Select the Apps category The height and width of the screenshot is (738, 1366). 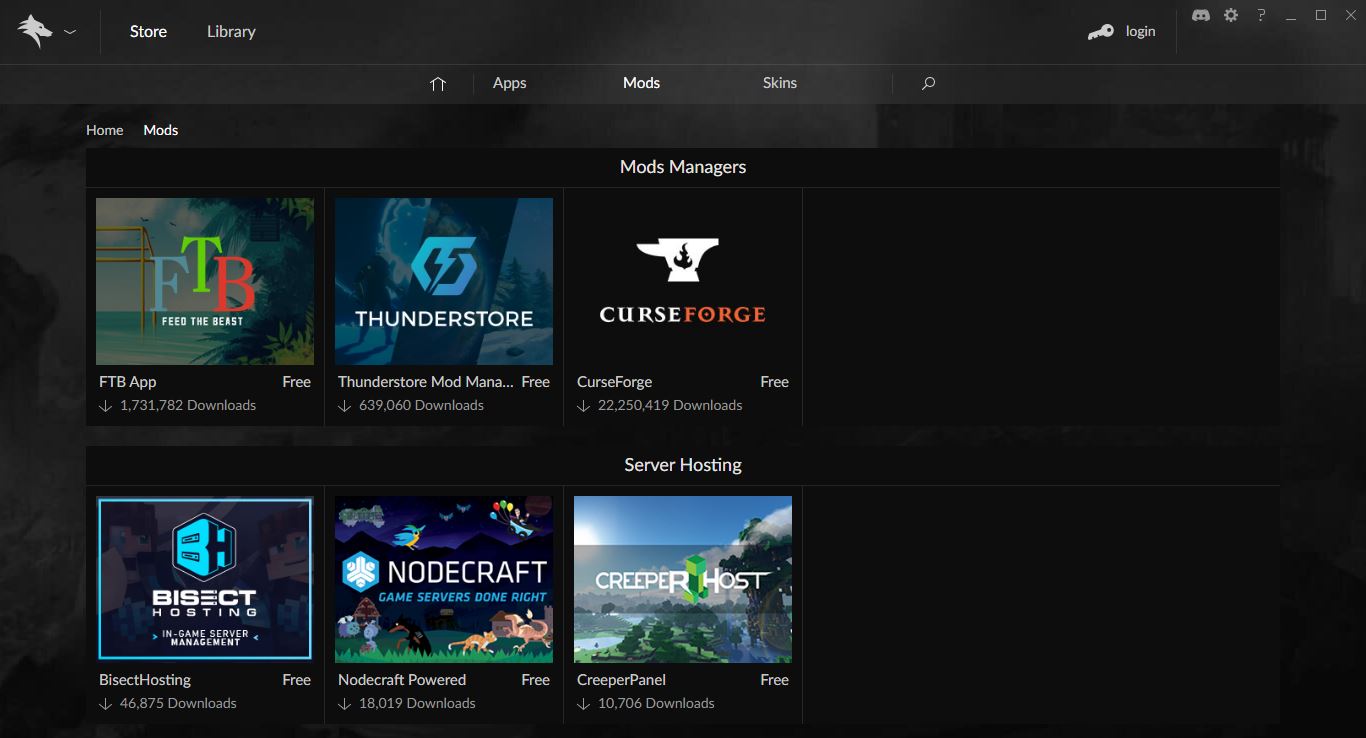coord(509,83)
